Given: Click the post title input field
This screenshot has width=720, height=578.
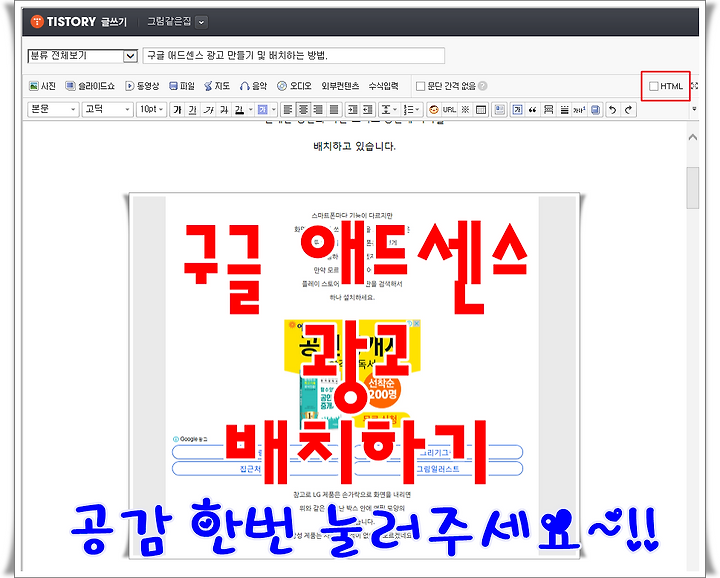Looking at the screenshot, I should coord(294,56).
